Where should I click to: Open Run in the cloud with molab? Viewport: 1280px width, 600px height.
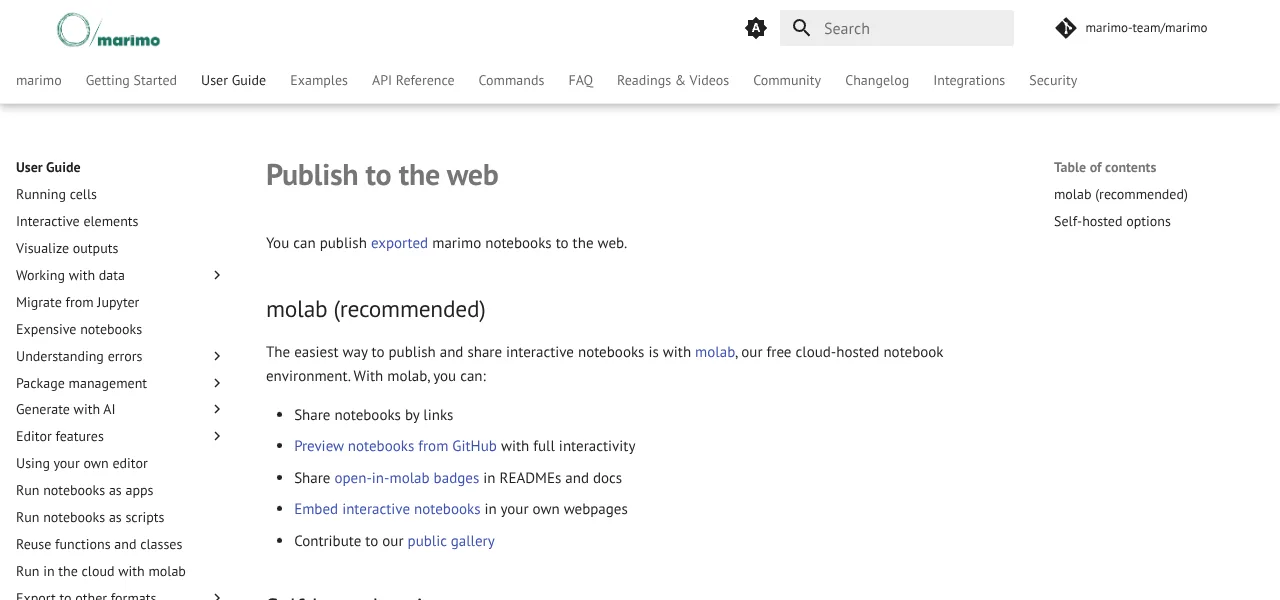click(101, 571)
